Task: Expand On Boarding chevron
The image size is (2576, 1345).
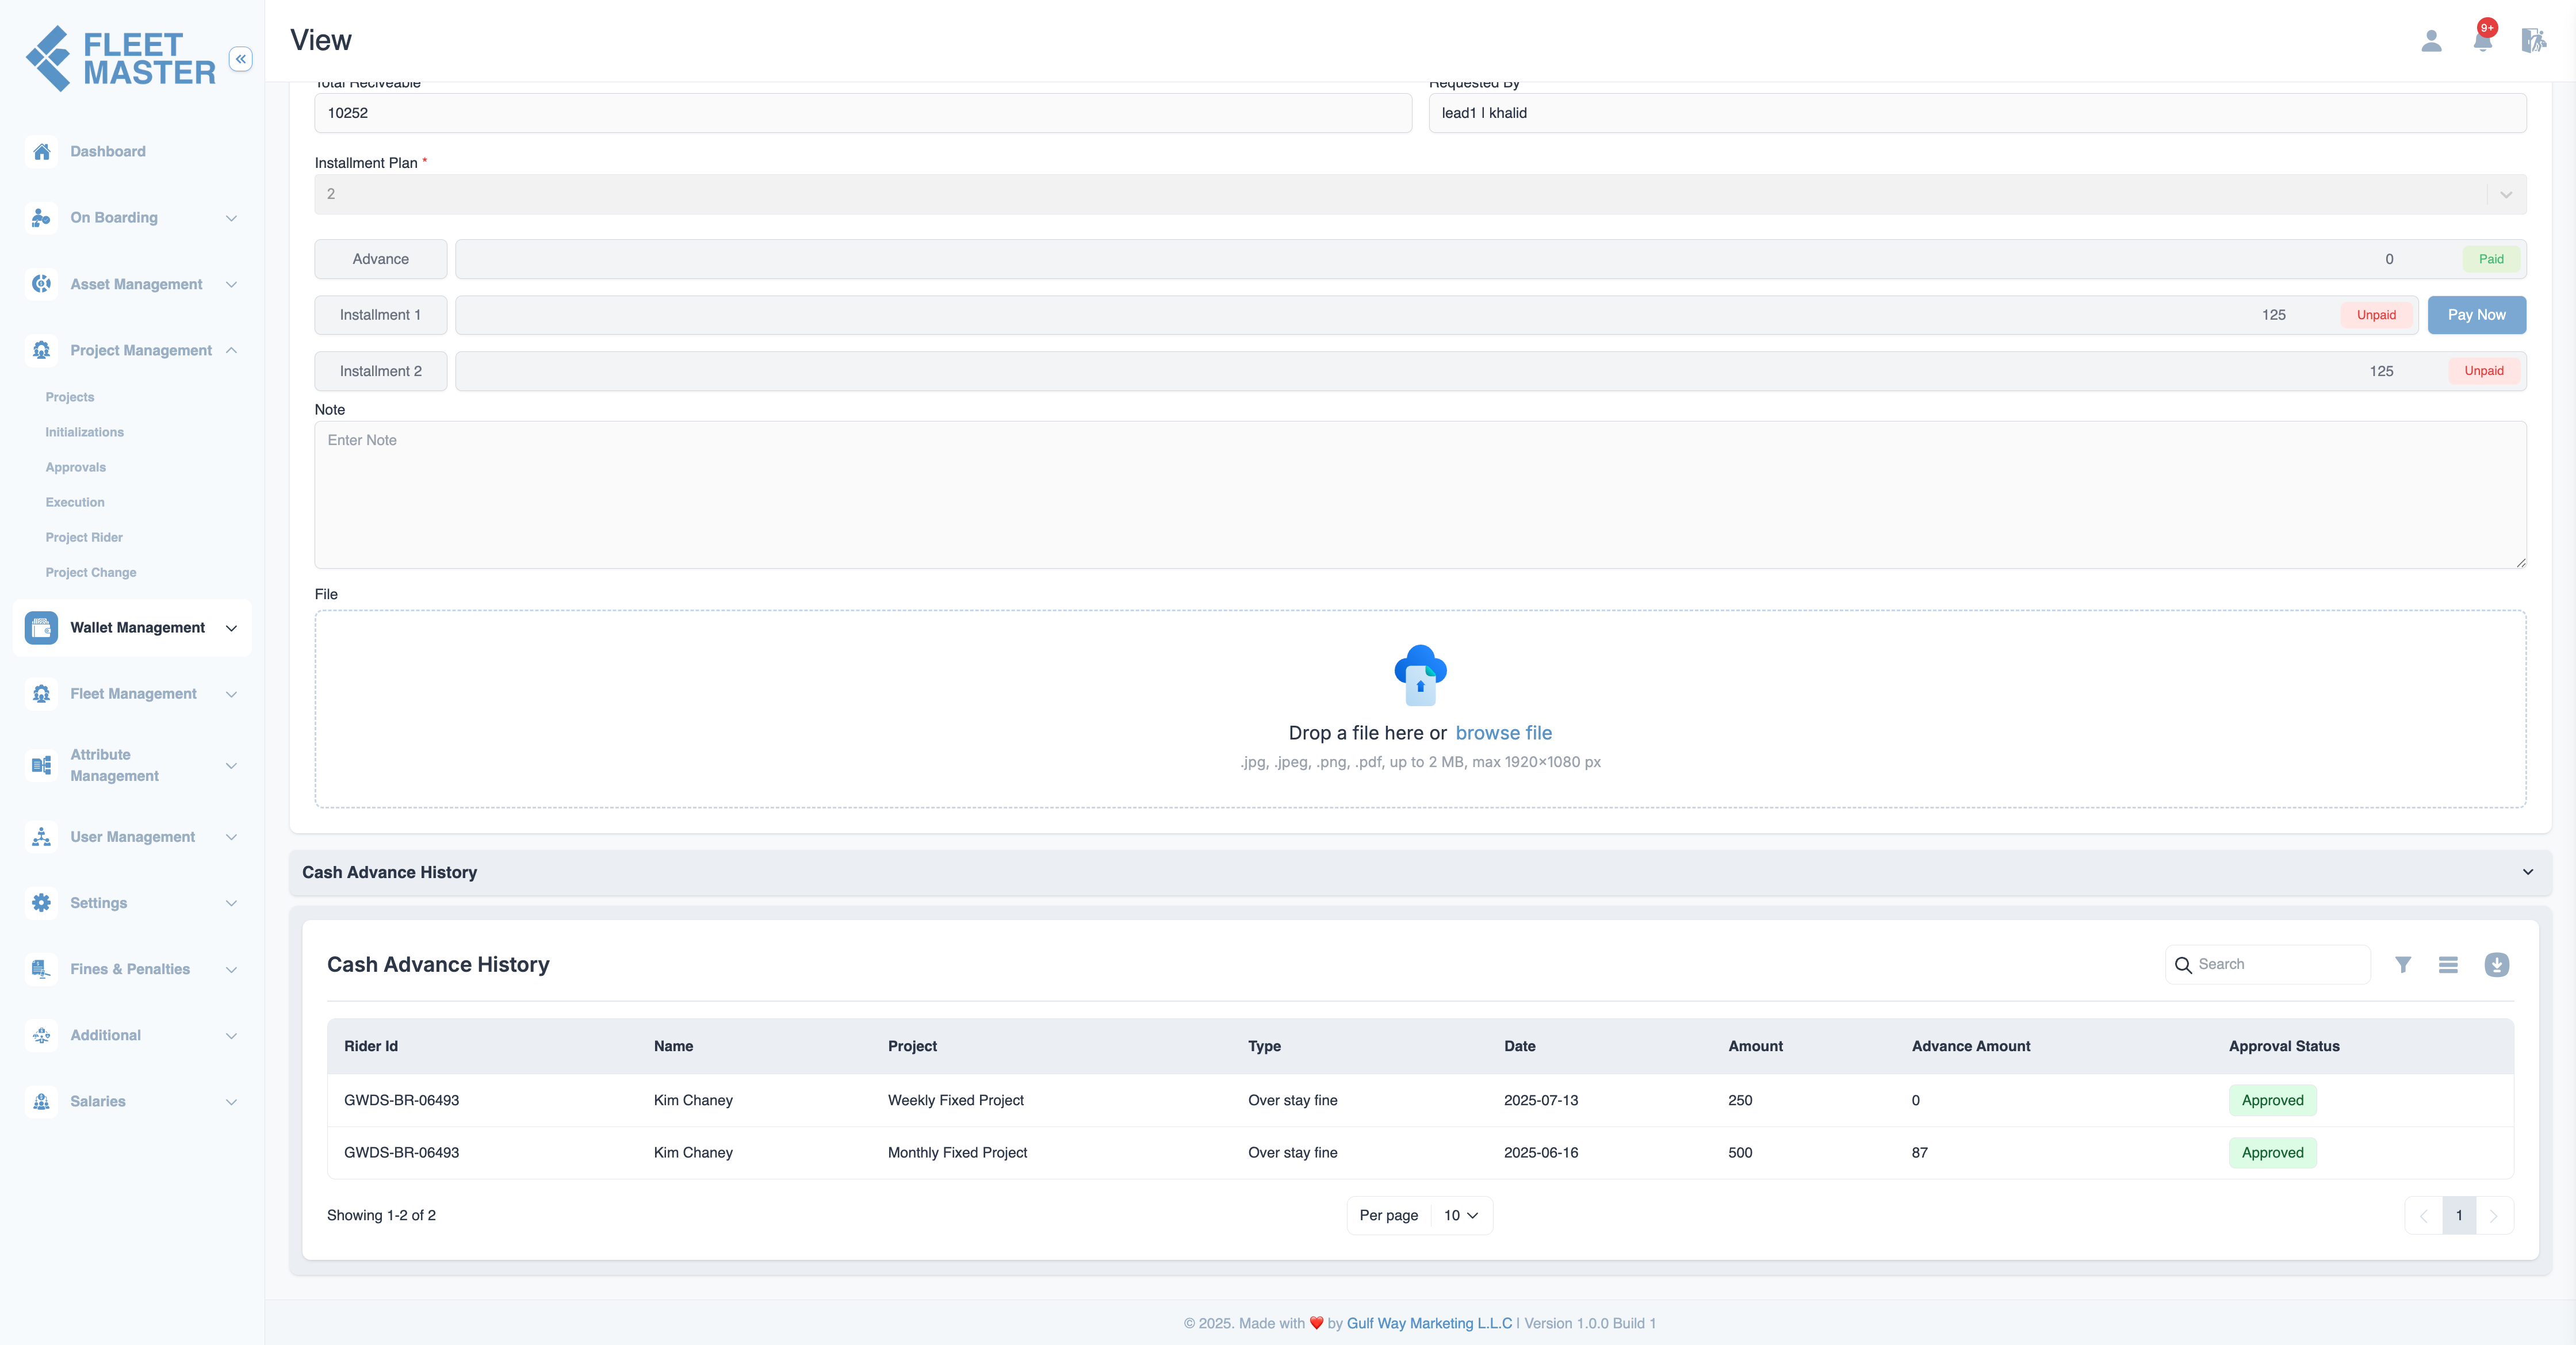Action: pos(231,218)
